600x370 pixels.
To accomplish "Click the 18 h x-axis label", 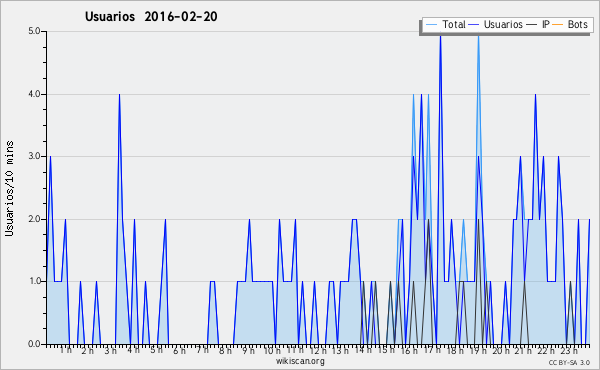I will click(455, 350).
